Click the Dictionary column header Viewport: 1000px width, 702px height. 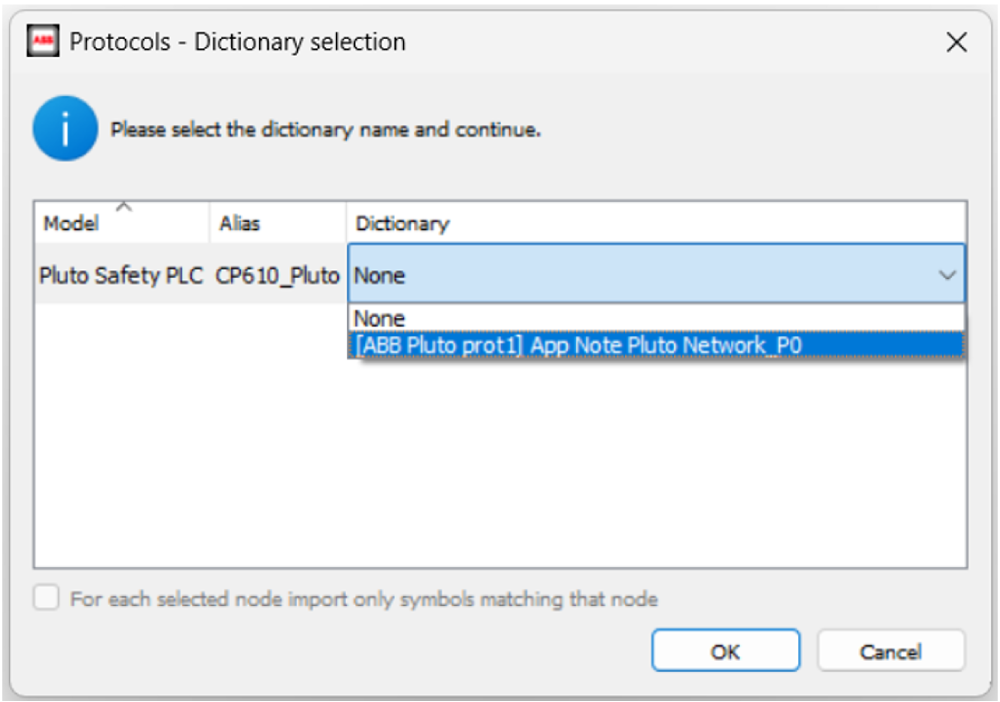(x=656, y=223)
